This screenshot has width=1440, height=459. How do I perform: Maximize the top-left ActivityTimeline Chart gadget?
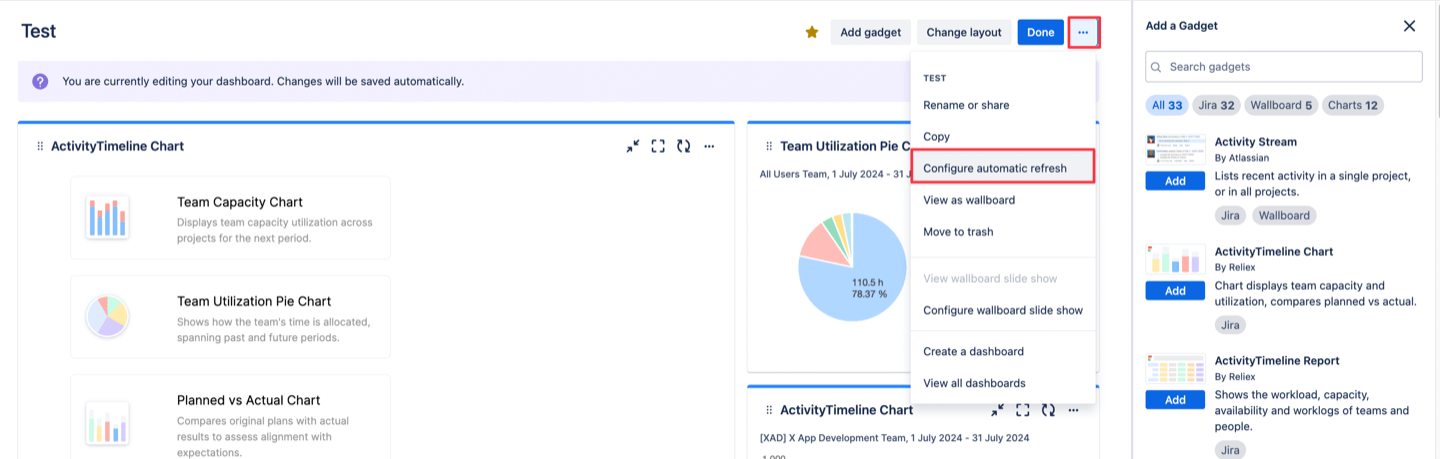(x=658, y=146)
